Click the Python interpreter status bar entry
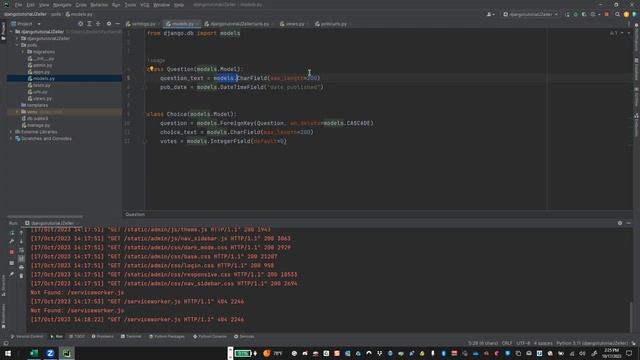Image resolution: width=640 pixels, height=360 pixels. pos(592,343)
